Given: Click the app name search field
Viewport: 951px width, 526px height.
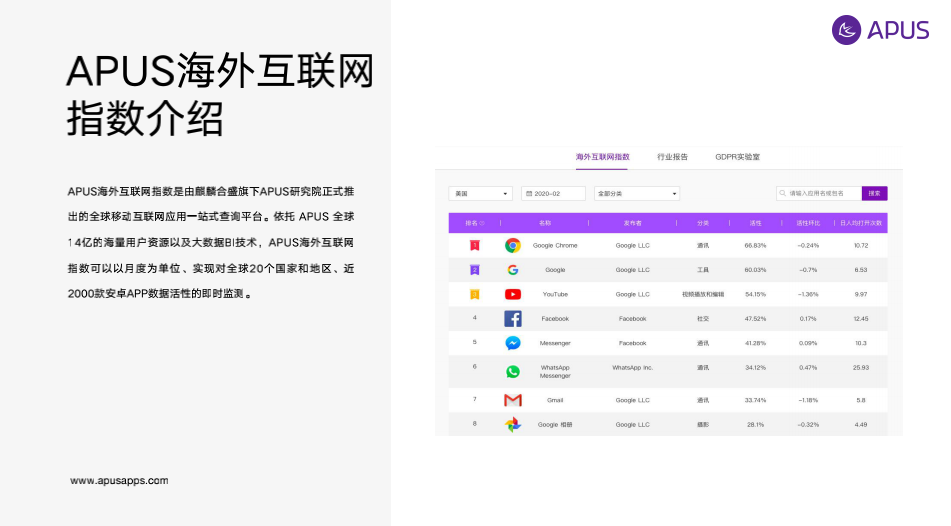Looking at the screenshot, I should click(x=820, y=194).
